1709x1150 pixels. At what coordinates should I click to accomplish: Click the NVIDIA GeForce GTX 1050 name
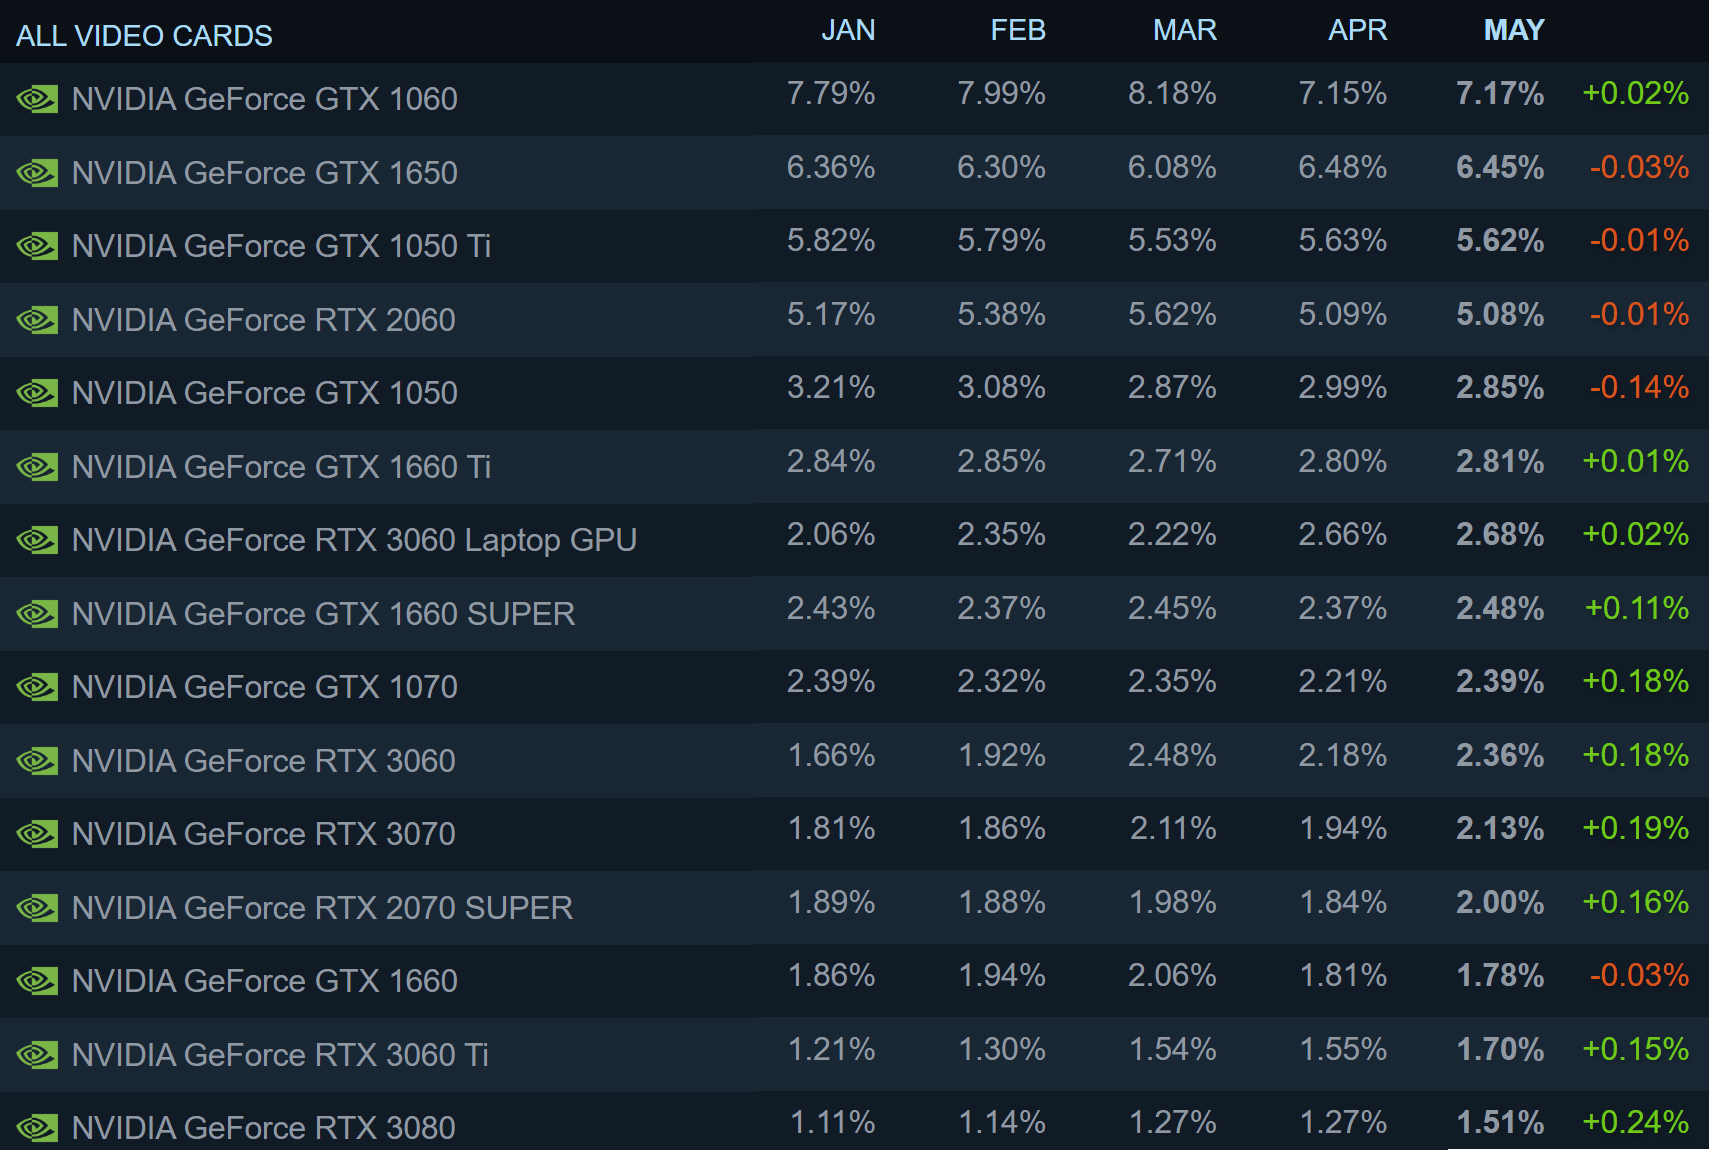pos(265,393)
